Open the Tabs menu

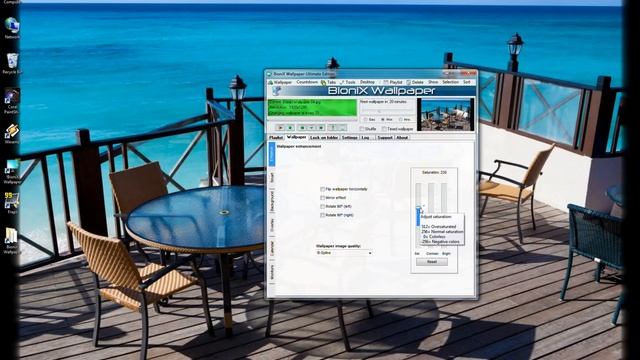(329, 82)
